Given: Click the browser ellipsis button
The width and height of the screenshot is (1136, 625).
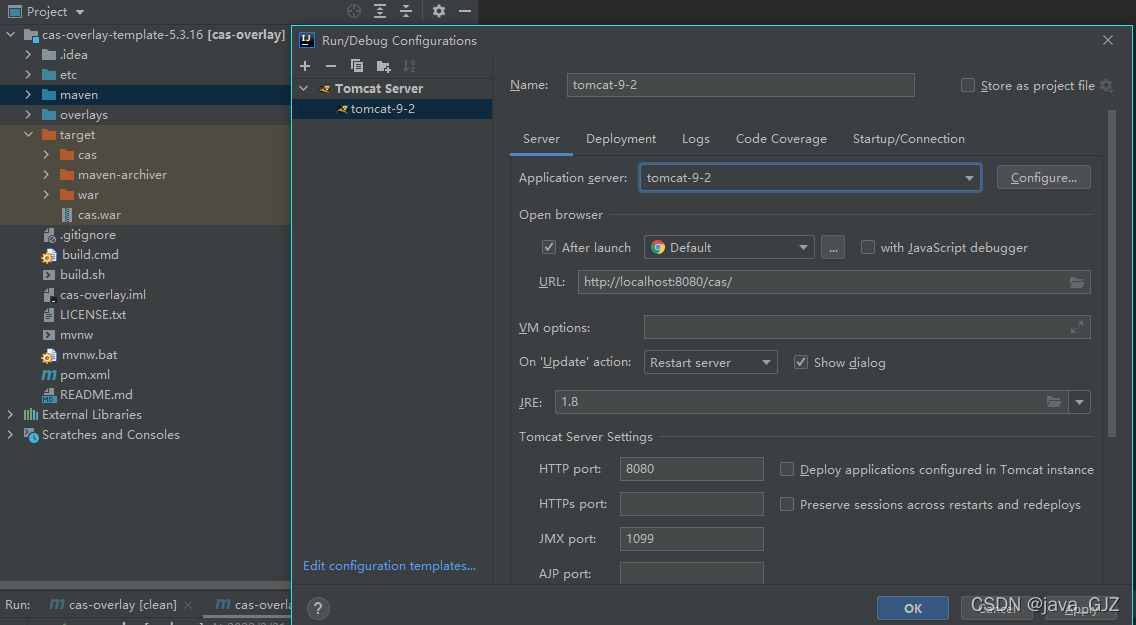Looking at the screenshot, I should click(833, 248).
